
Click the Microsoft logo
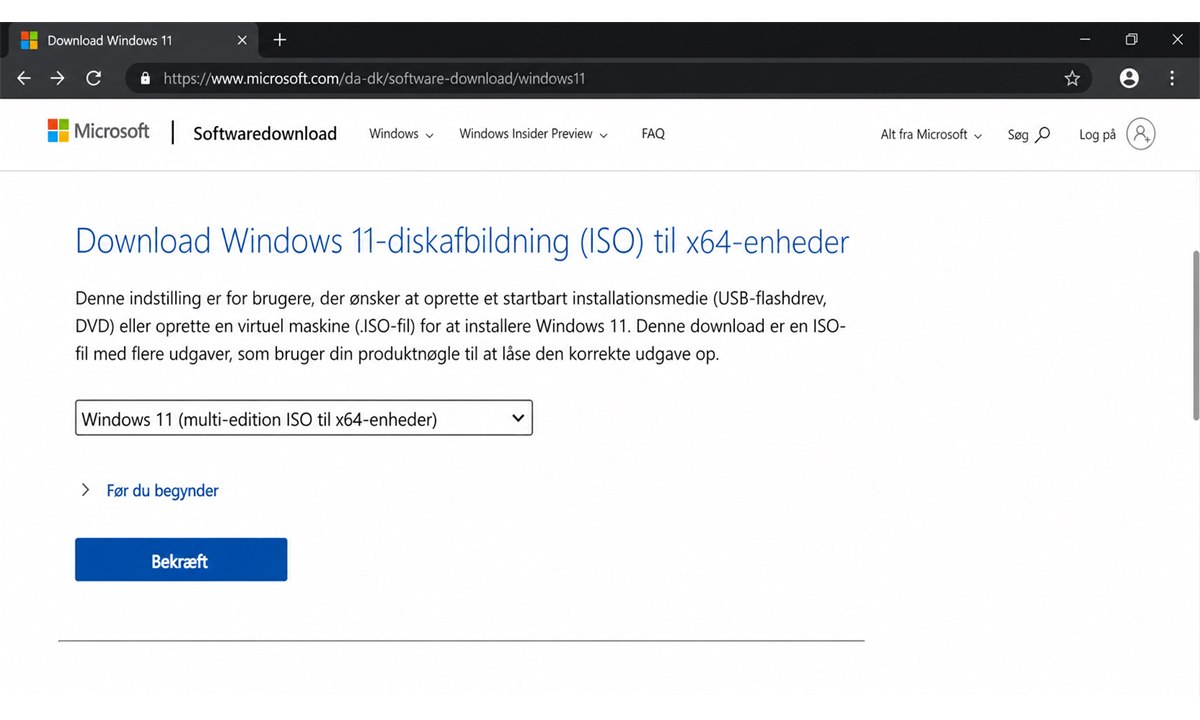tap(98, 131)
